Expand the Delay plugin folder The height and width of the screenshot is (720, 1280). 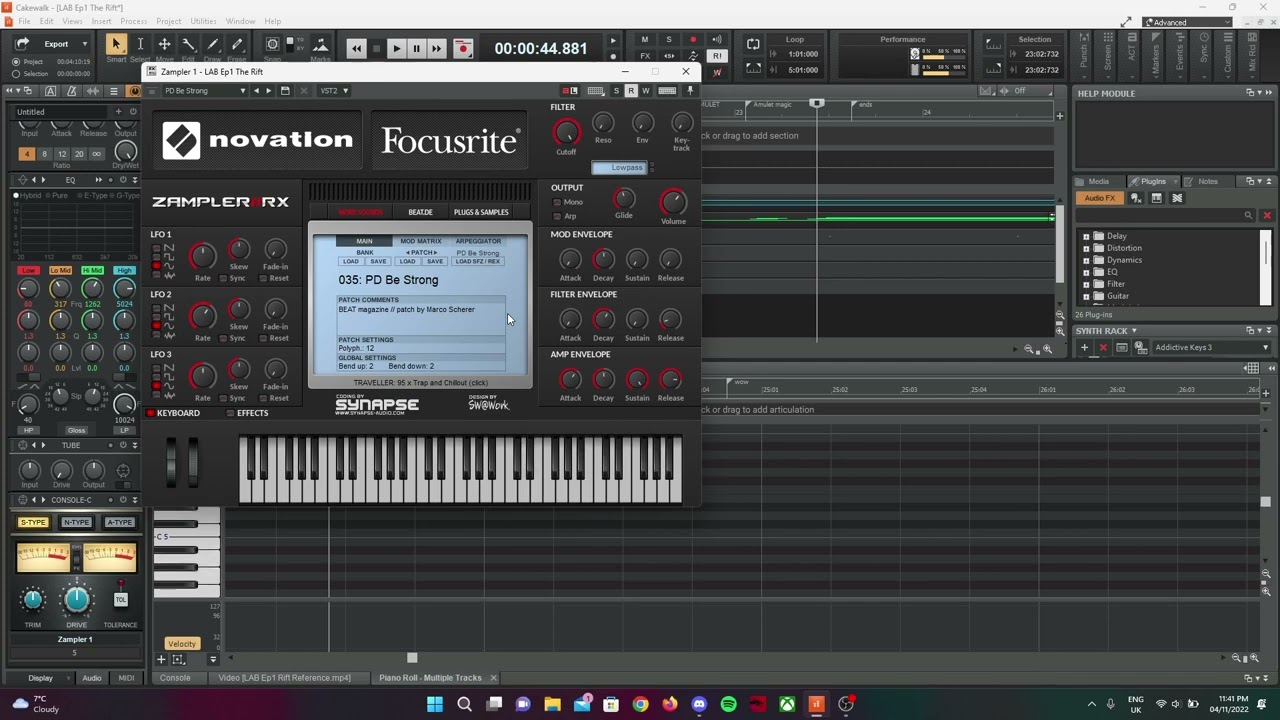click(x=1087, y=237)
